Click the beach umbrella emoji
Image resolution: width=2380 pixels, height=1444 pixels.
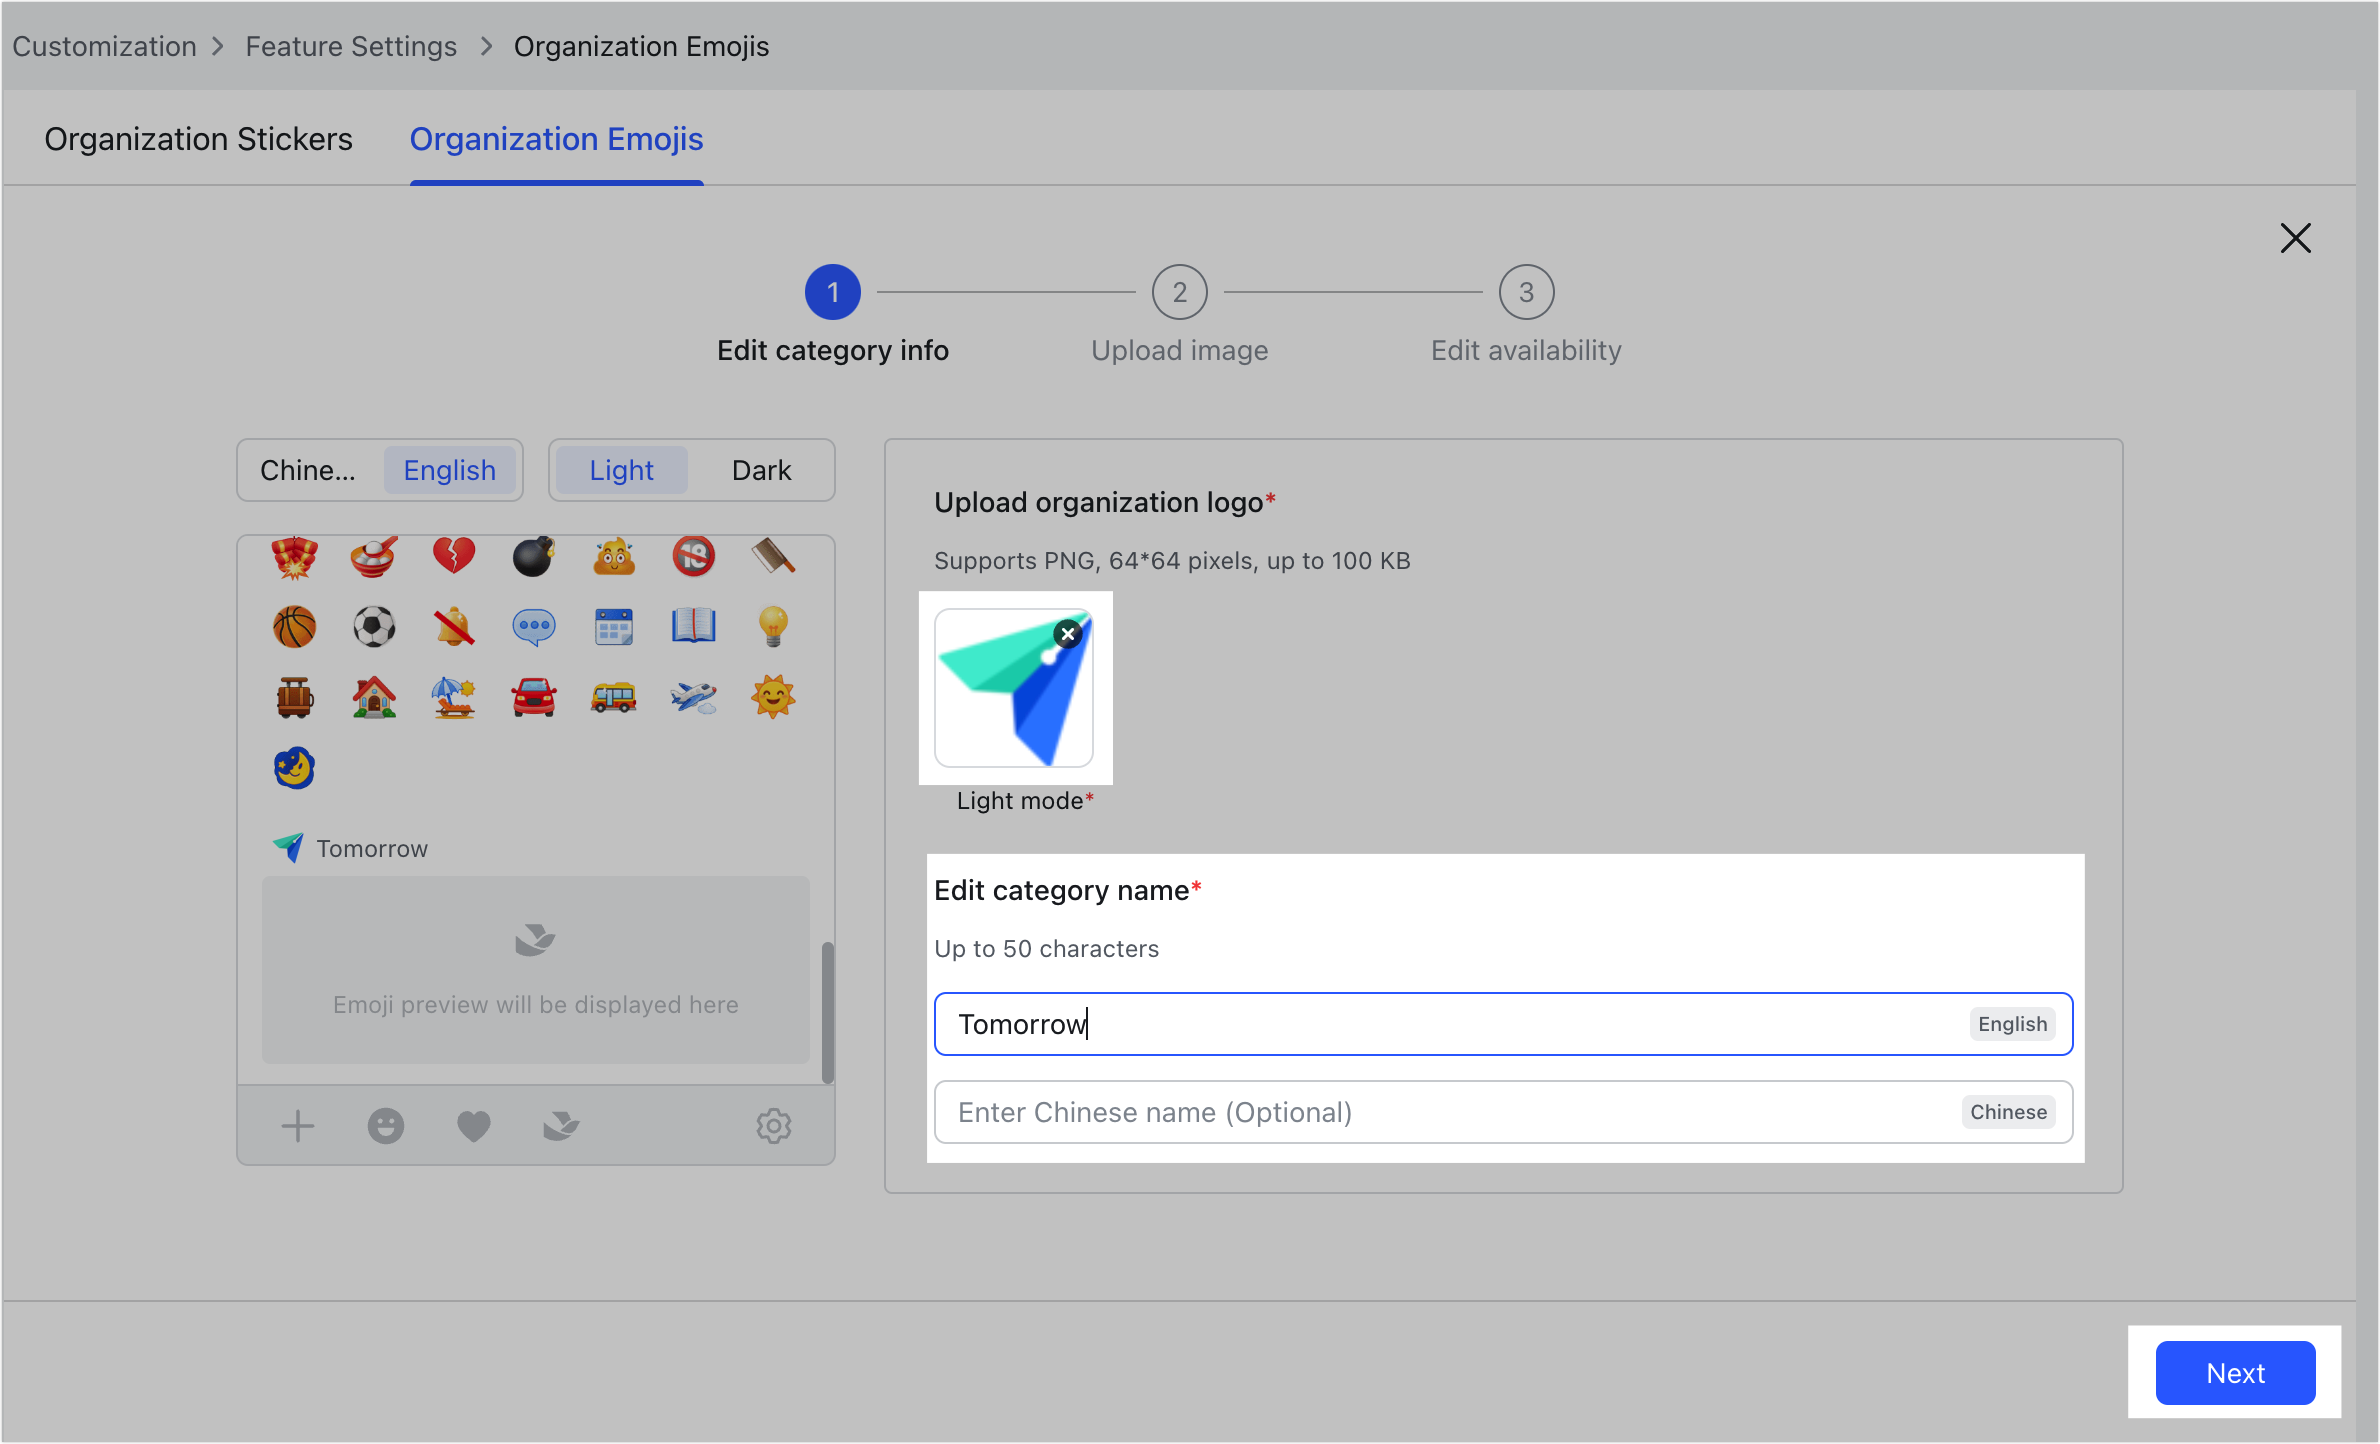pos(454,697)
